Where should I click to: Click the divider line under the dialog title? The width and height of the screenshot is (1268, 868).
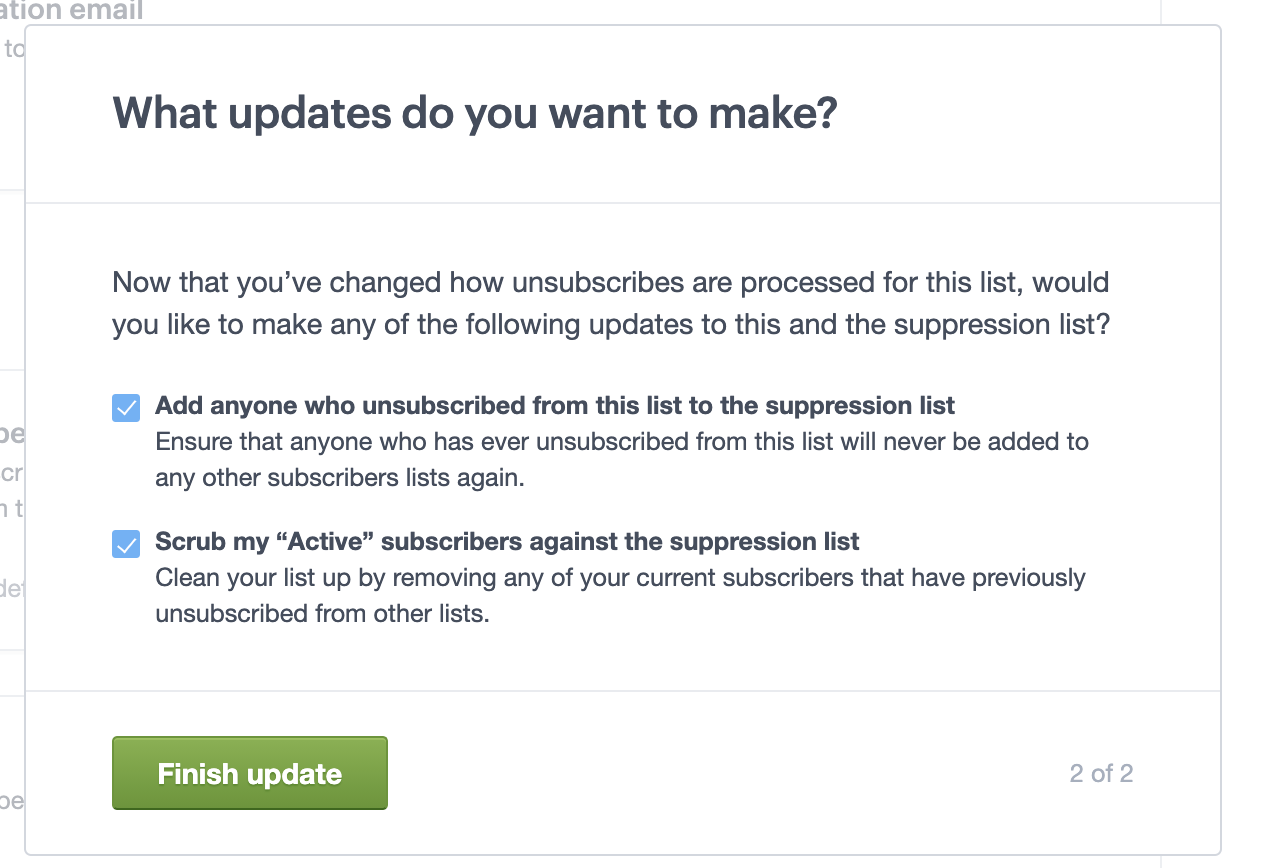coord(624,201)
